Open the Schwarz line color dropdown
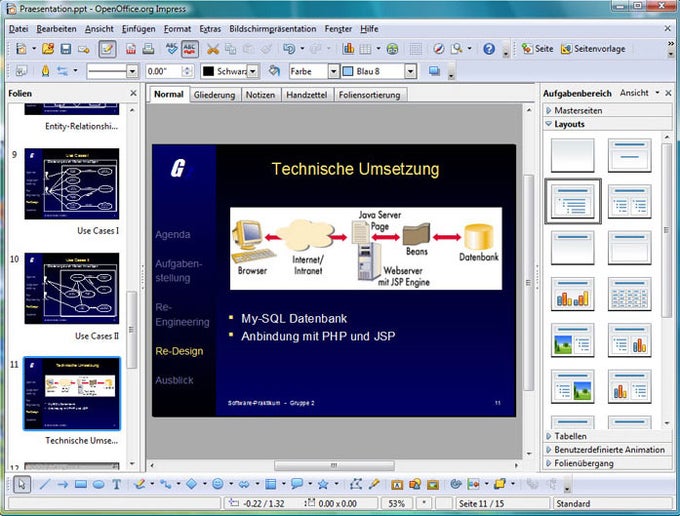Image resolution: width=680 pixels, height=516 pixels. 253,71
